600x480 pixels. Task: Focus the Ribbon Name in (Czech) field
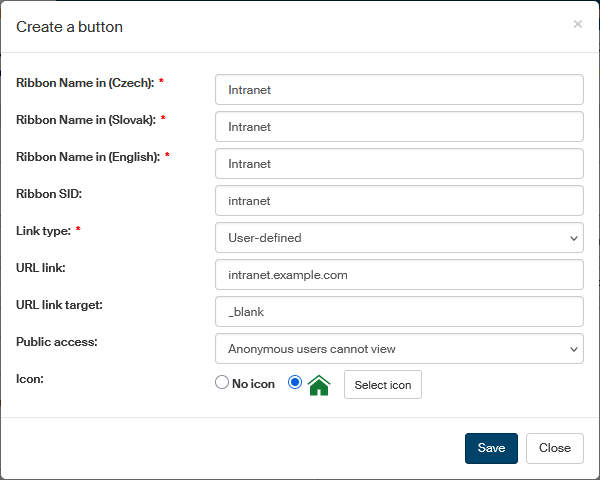(x=399, y=90)
